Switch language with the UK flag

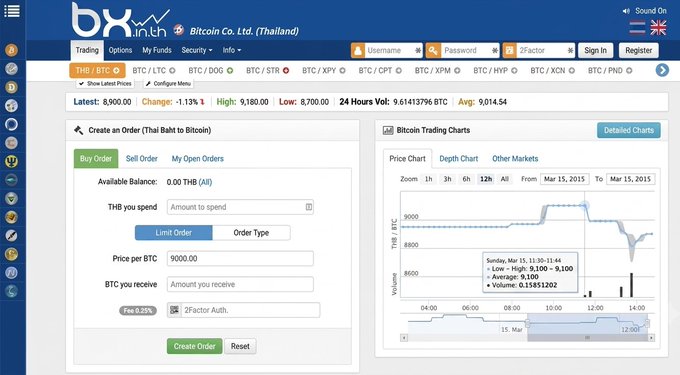(658, 28)
